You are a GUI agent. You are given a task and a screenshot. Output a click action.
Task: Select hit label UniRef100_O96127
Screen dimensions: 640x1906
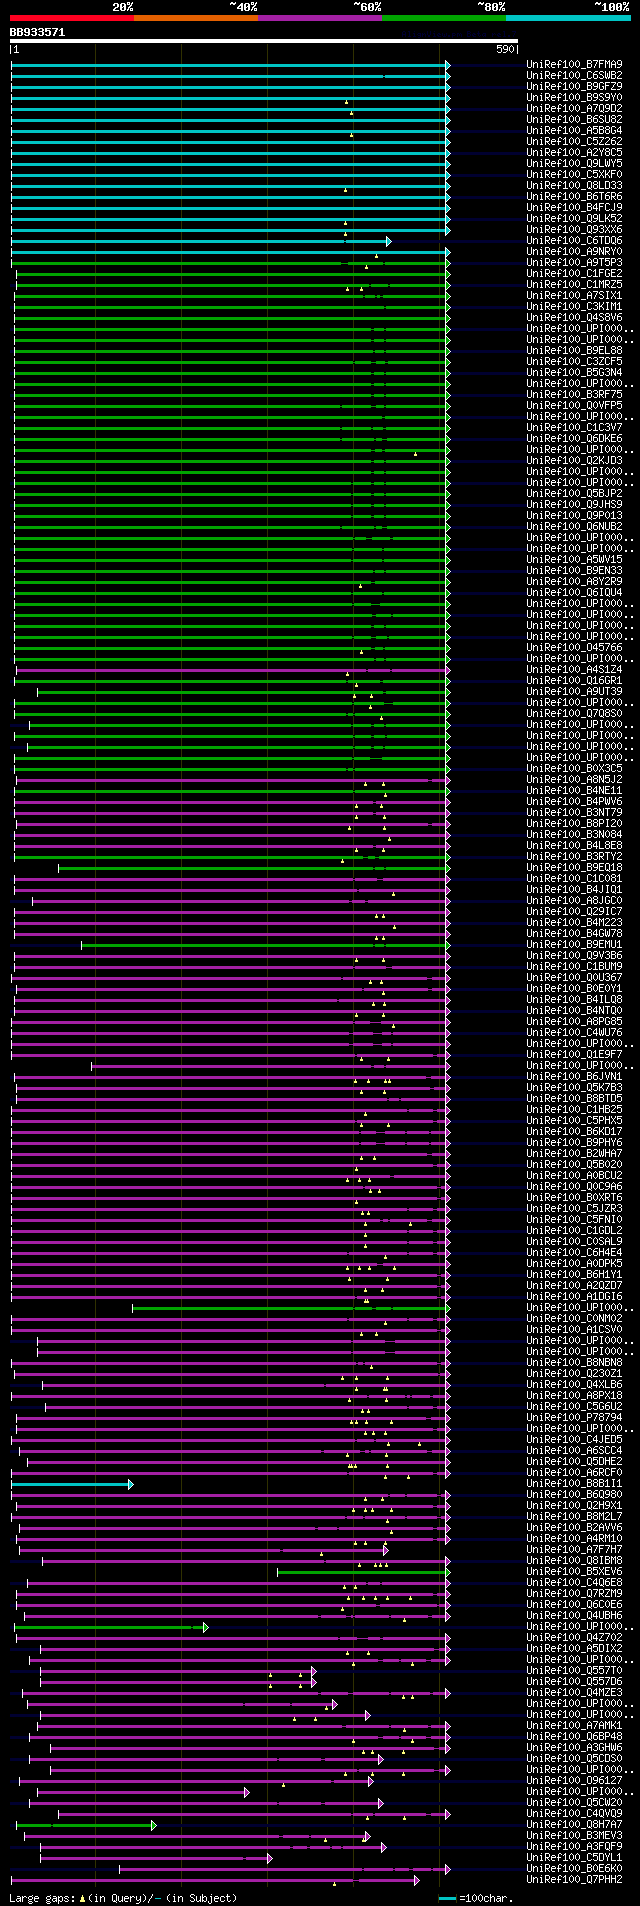[x=574, y=1781]
